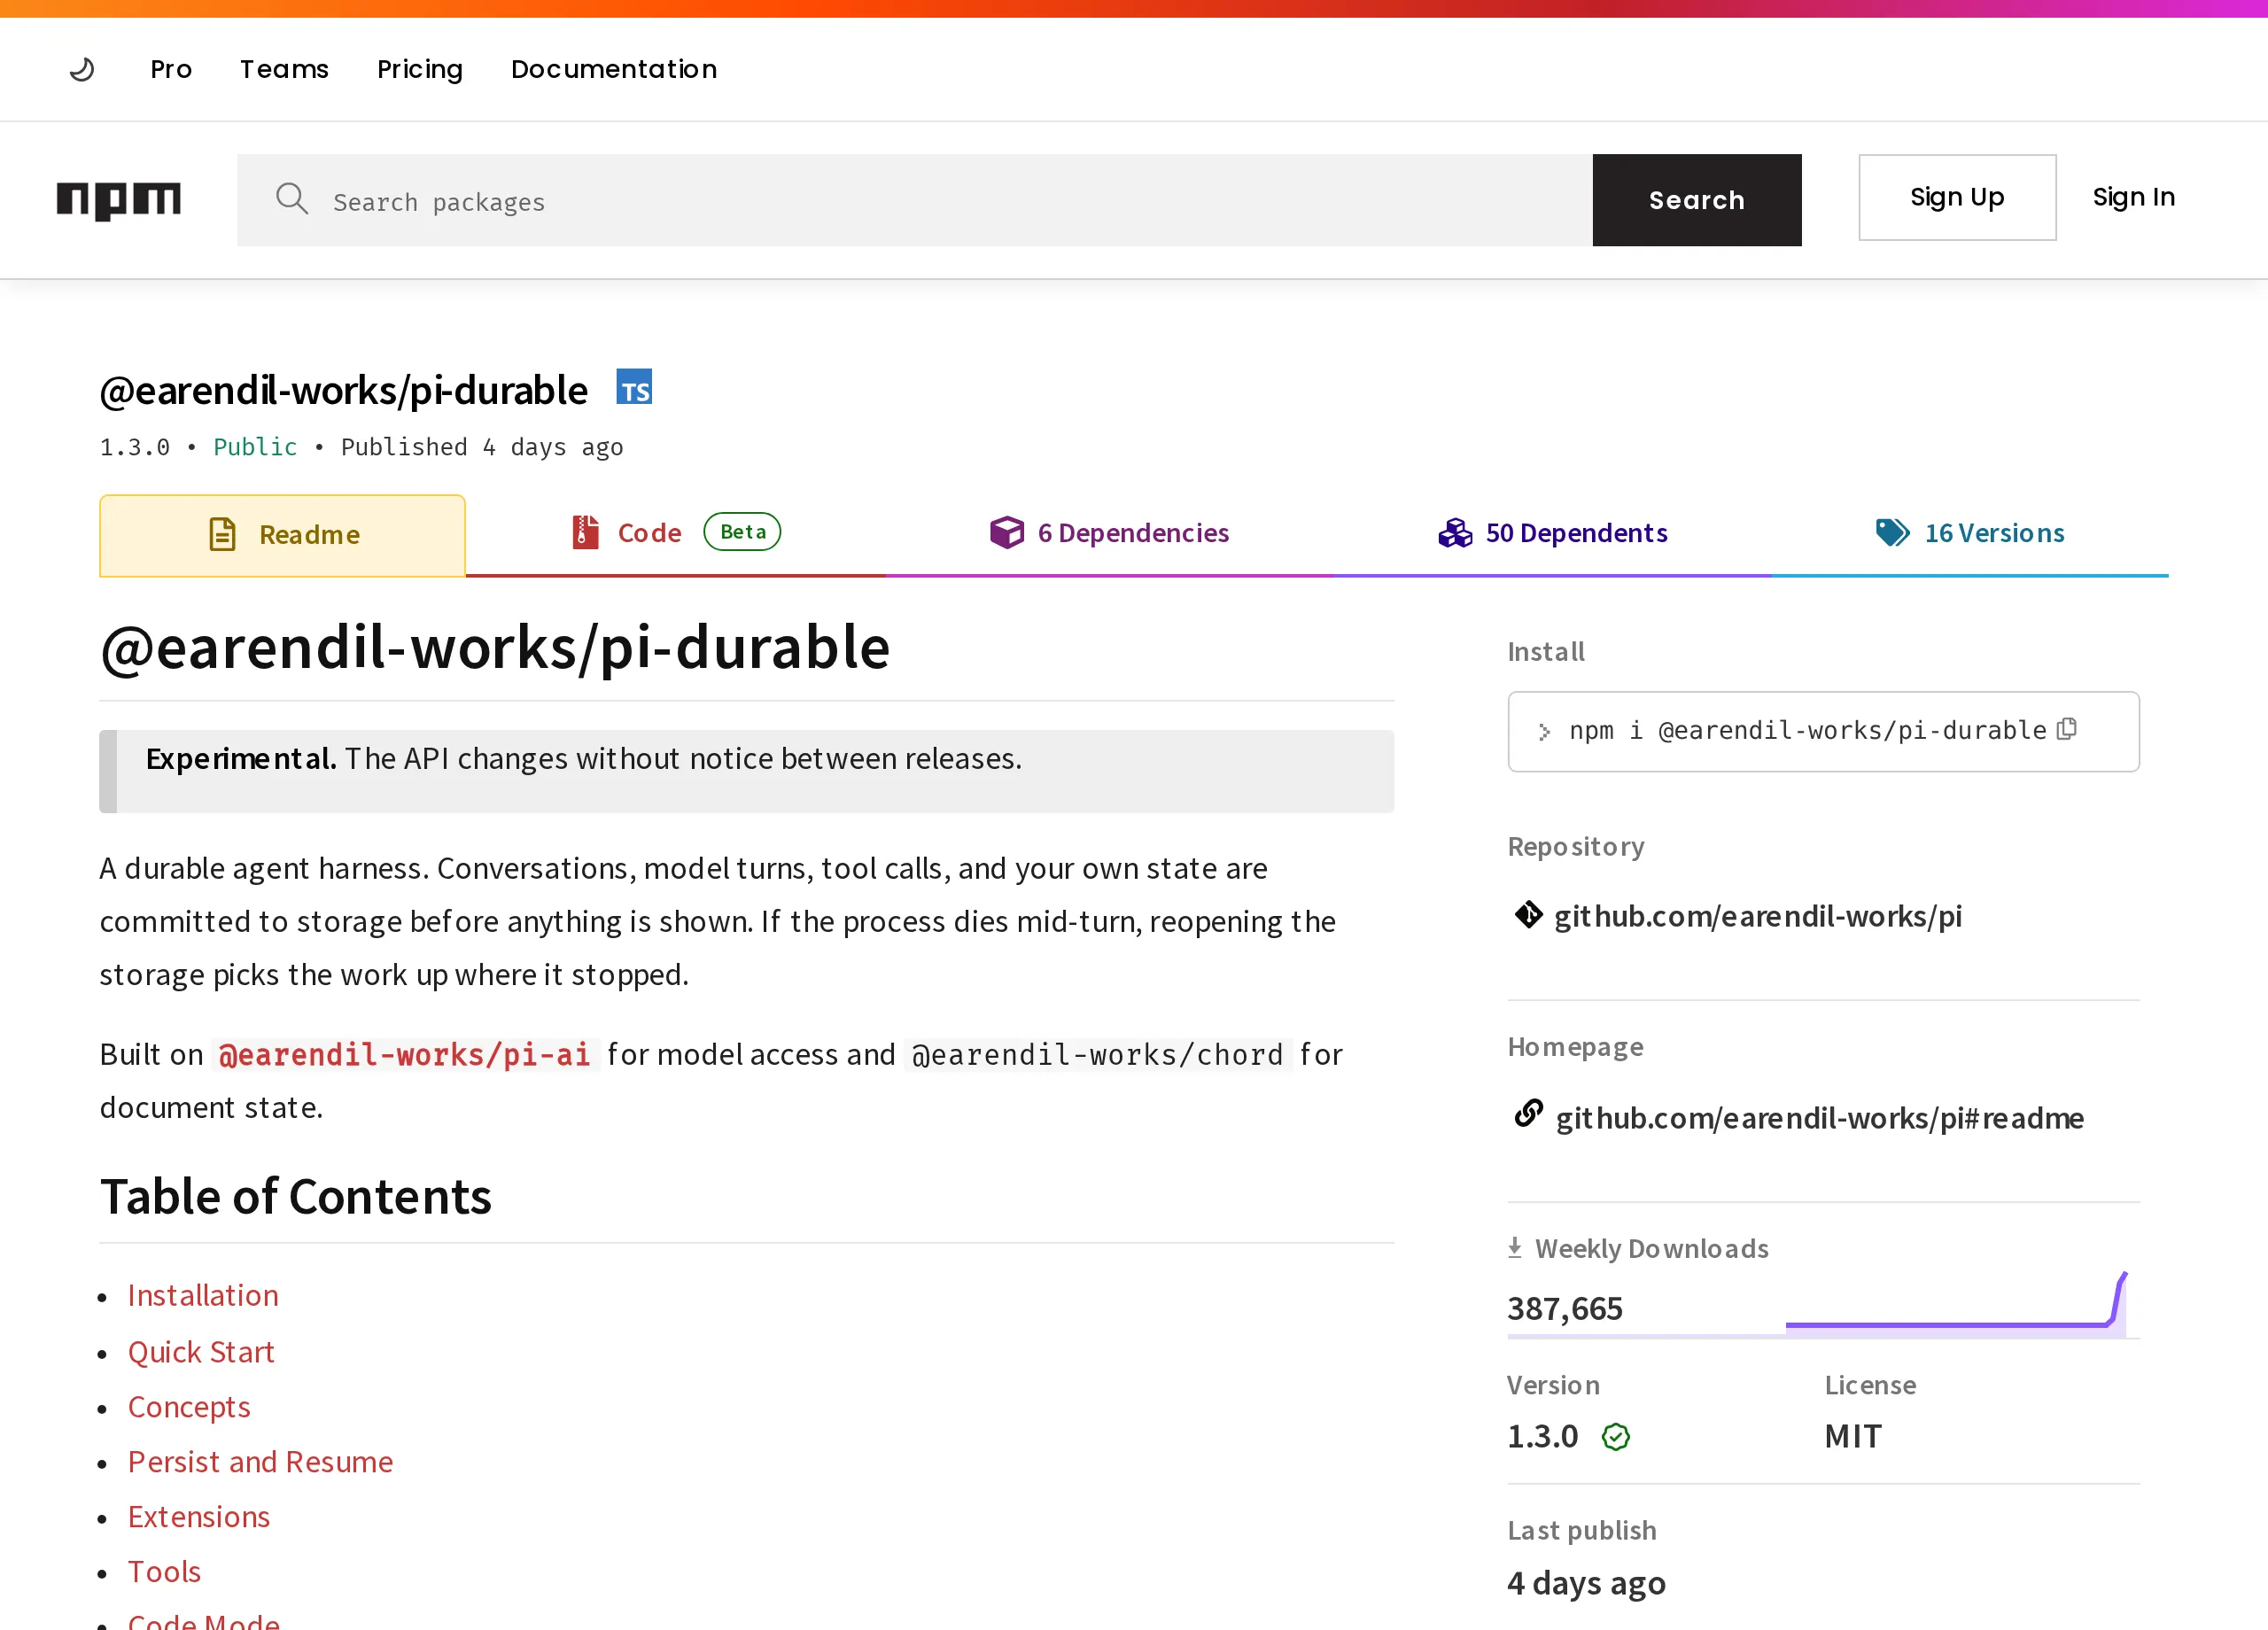Click the Code zip file icon
This screenshot has height=1630, width=2268.
pos(585,532)
